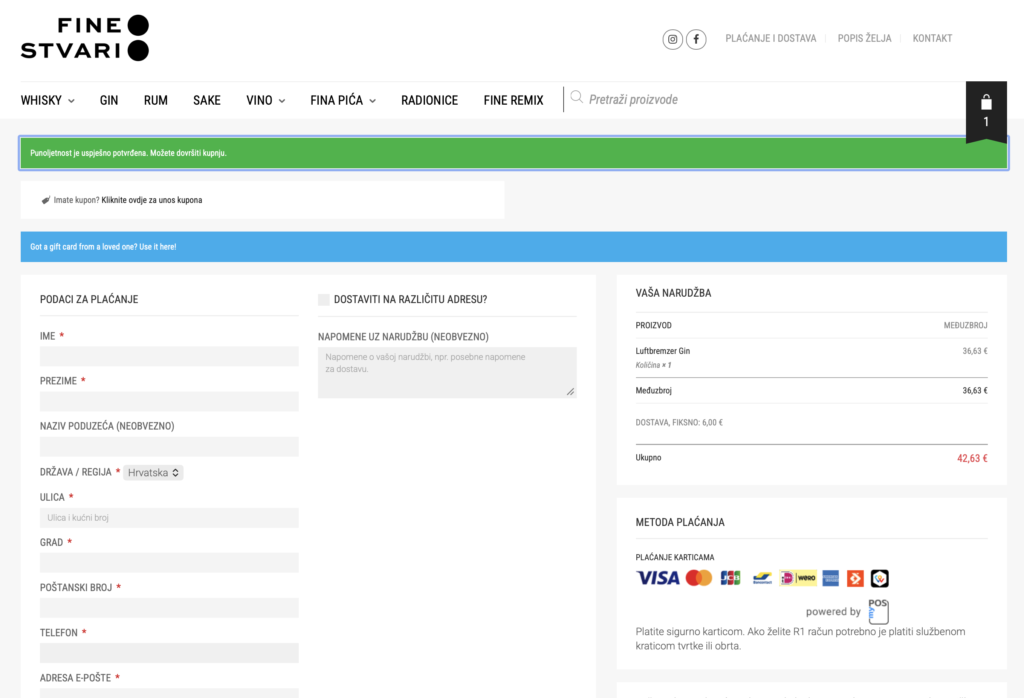Click the order notes textarea
Screen dimensions: 1024x698
click(447, 372)
